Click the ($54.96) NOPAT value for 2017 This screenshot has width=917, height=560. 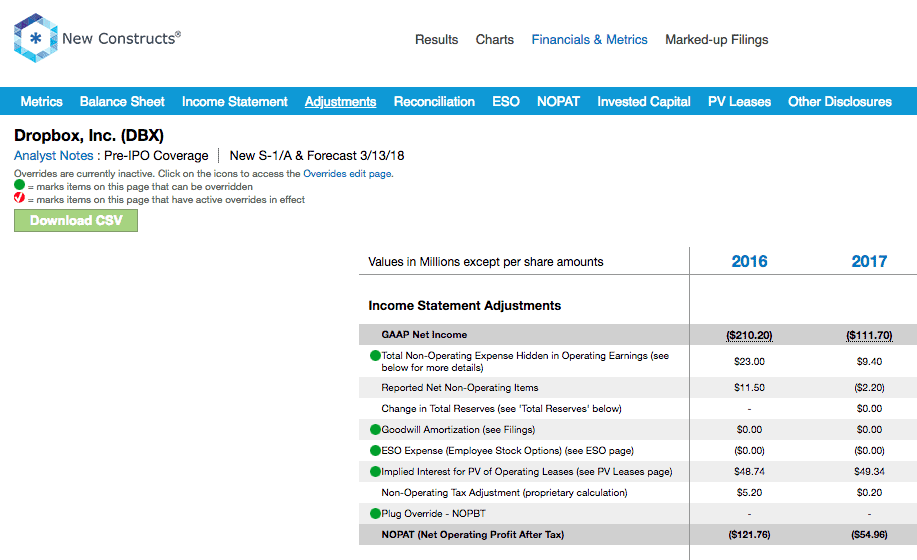(869, 535)
